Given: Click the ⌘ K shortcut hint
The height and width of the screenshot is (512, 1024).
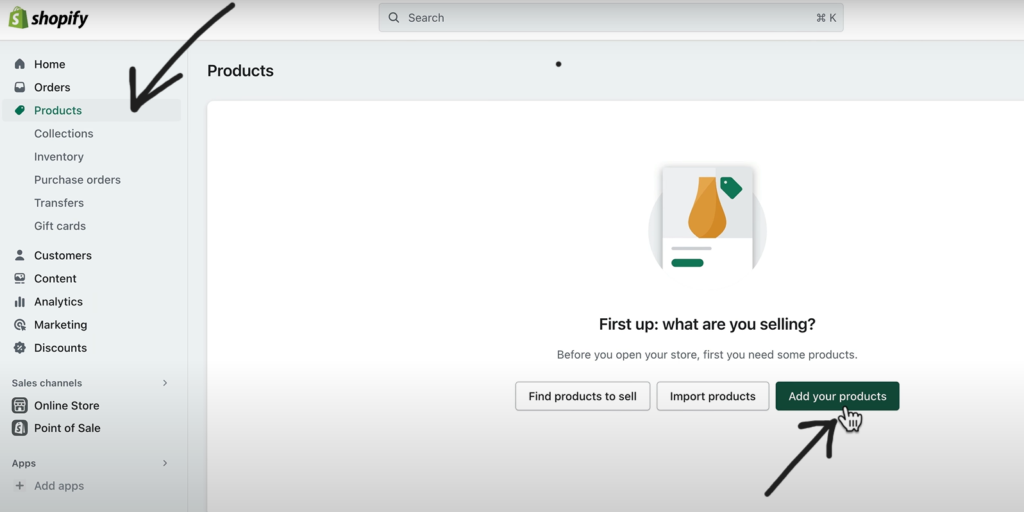Looking at the screenshot, I should [x=826, y=18].
